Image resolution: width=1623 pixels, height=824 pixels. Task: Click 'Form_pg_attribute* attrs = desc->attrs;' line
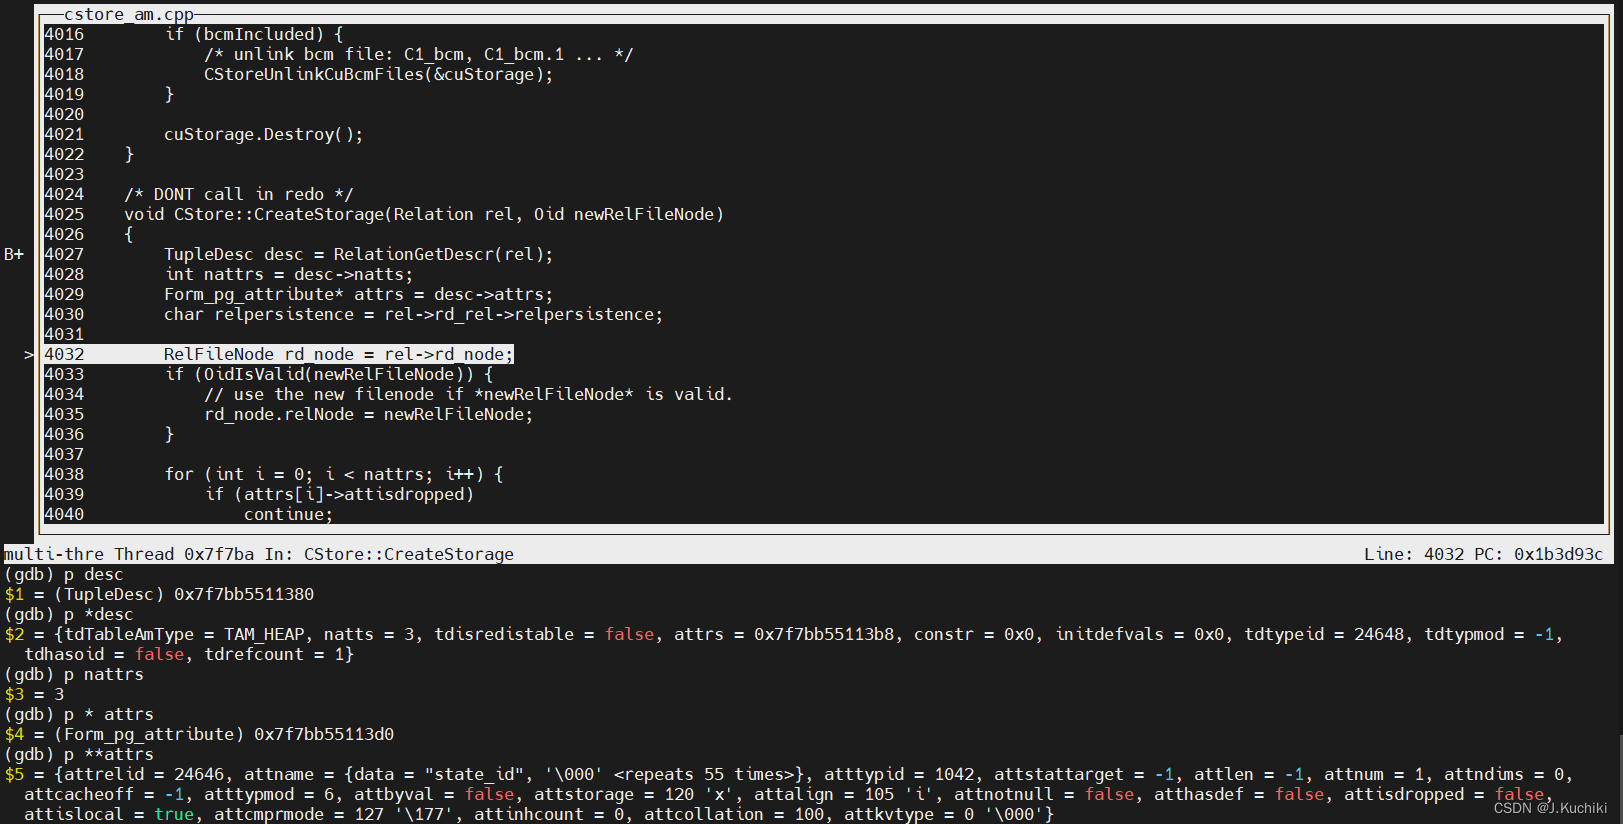[x=359, y=294]
